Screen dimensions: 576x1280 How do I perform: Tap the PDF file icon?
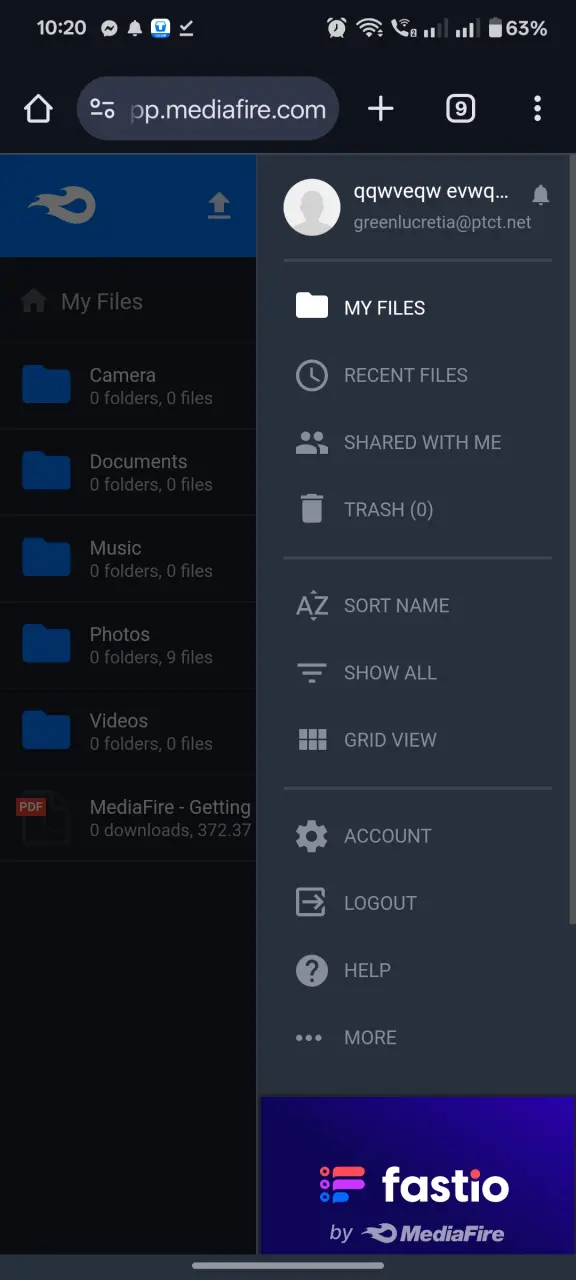45,818
